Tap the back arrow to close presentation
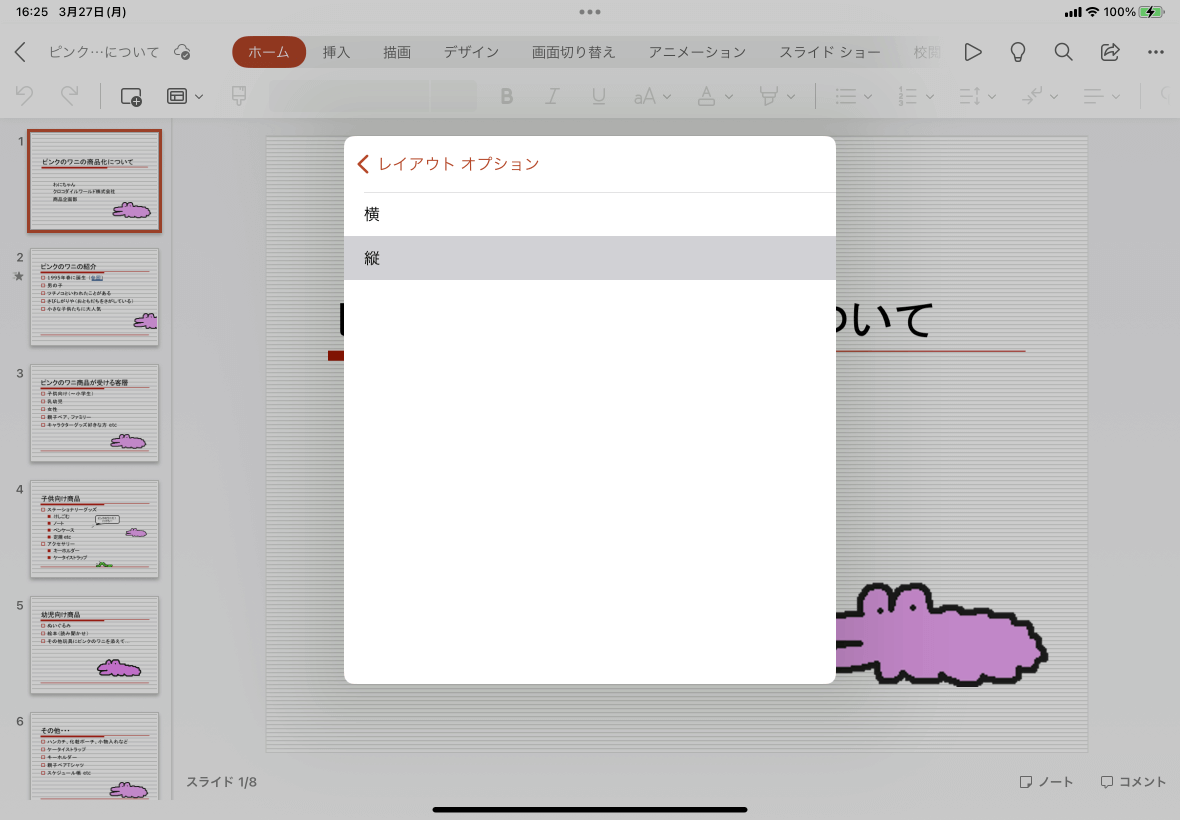This screenshot has width=1180, height=820. (x=20, y=52)
